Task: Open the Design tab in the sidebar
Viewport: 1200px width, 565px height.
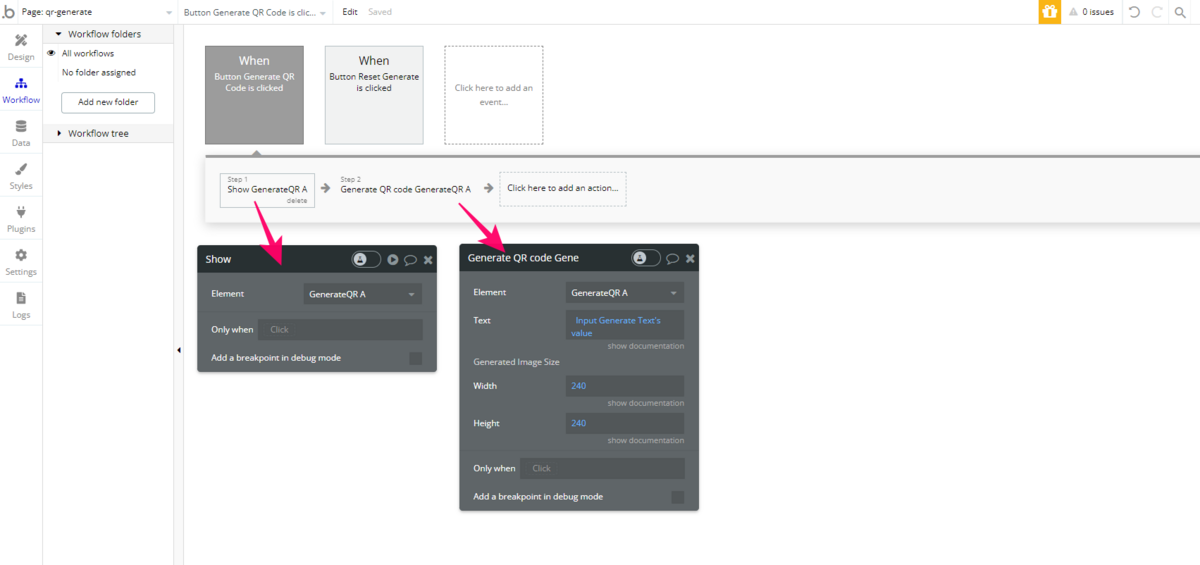Action: point(21,47)
